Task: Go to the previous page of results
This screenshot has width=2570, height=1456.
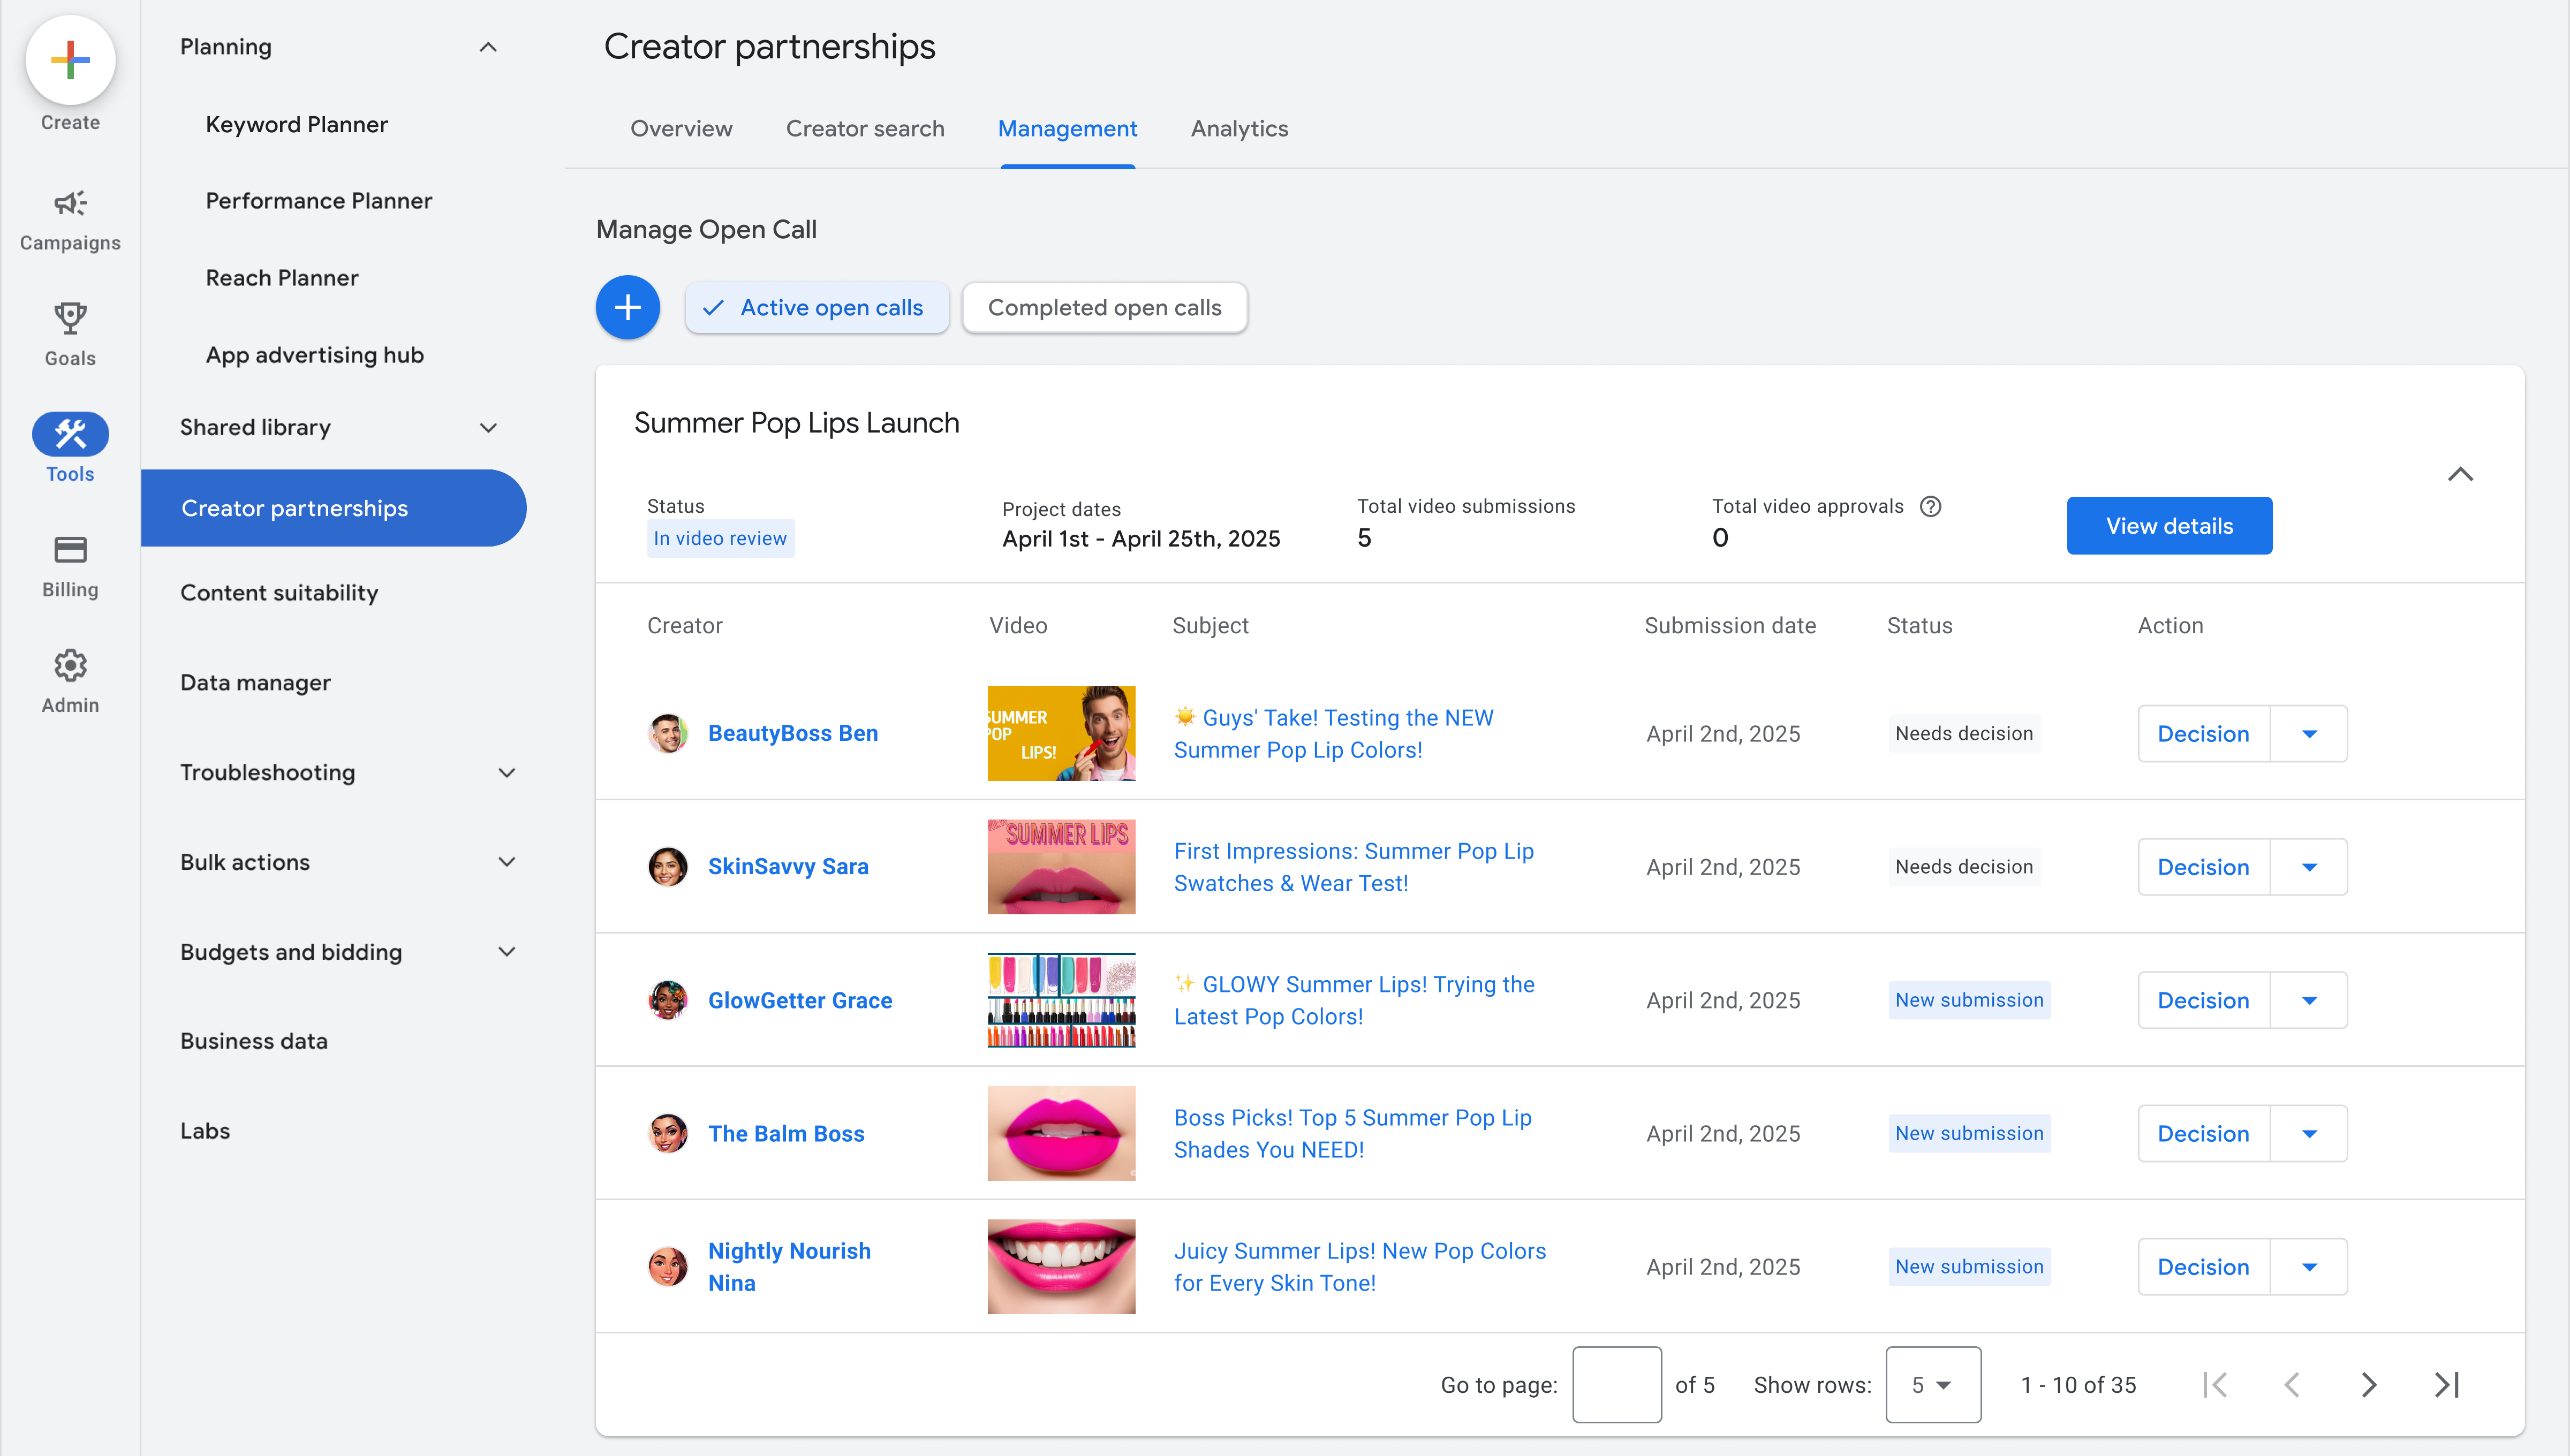Action: tap(2292, 1385)
